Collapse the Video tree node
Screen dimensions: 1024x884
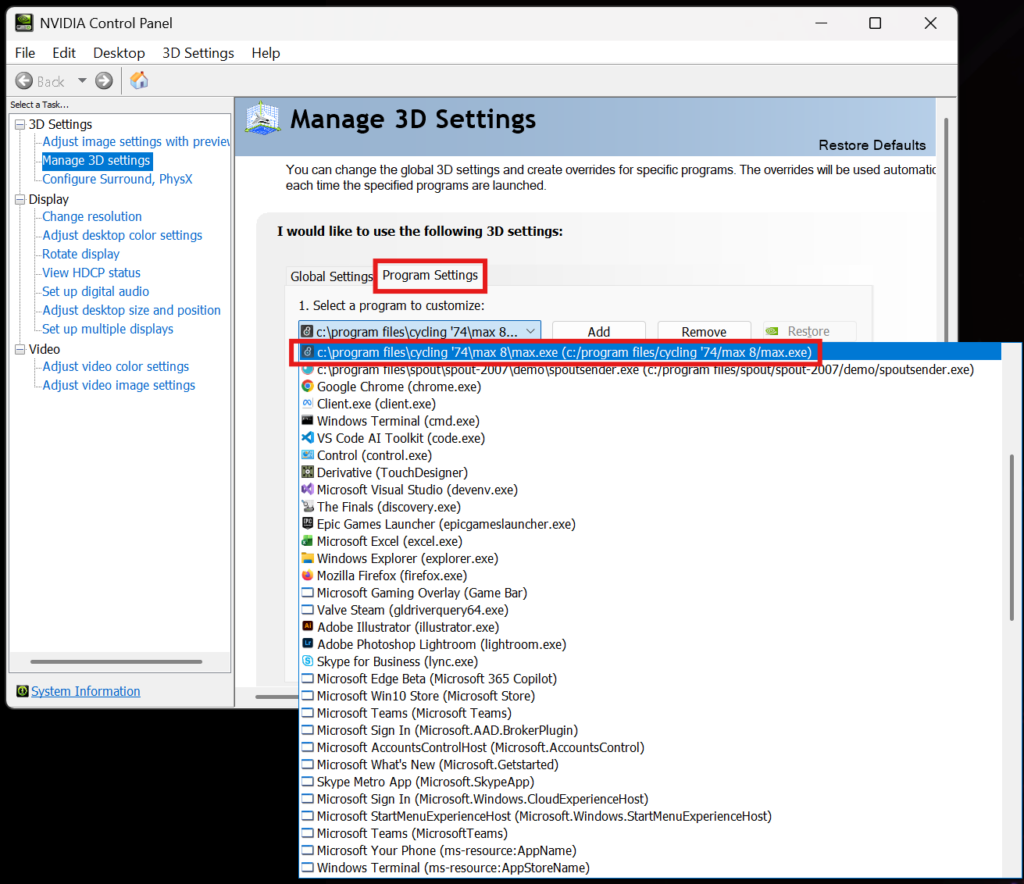pyautogui.click(x=20, y=349)
